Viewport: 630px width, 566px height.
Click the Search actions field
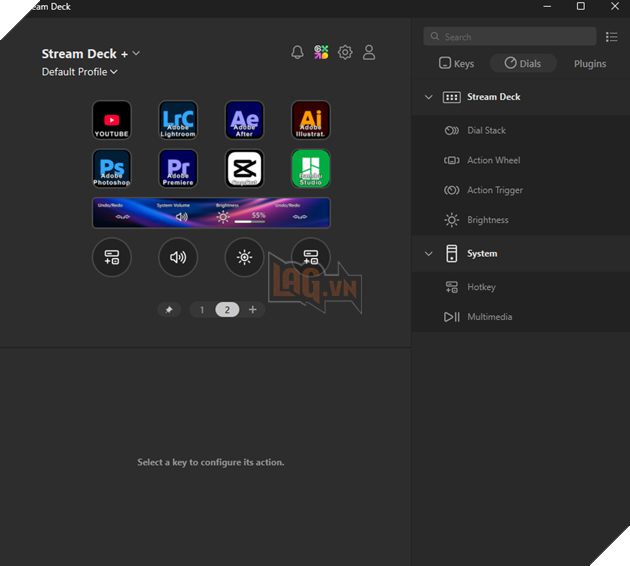coord(509,37)
